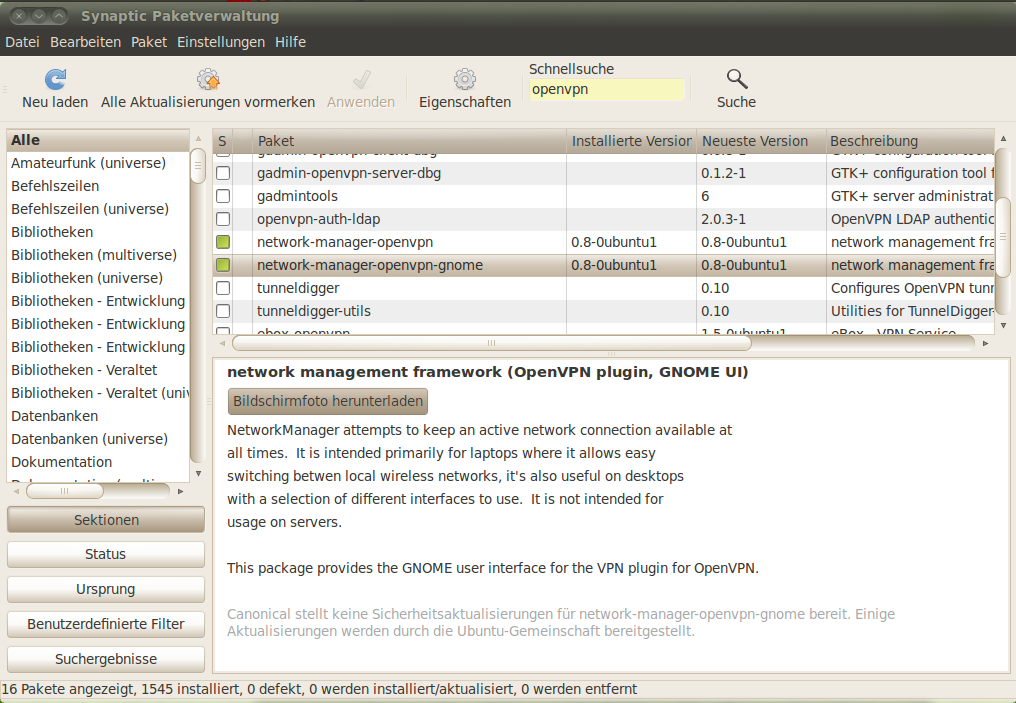
Task: Click the sections list vertical scrollbar thumb
Action: pos(198,166)
